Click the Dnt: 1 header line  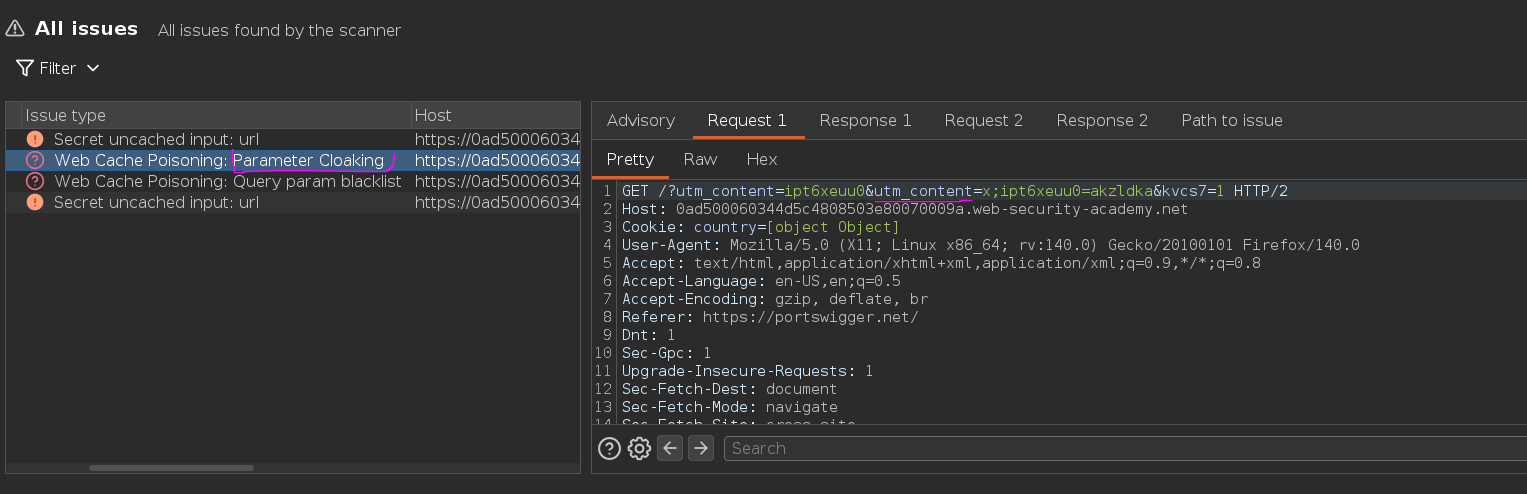(648, 335)
